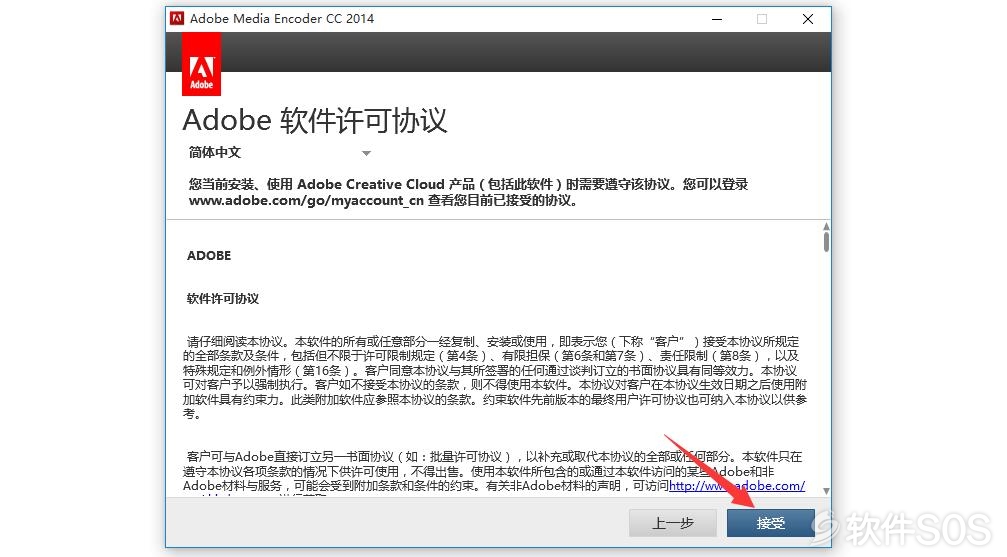Click the Adobe title bar app icon
The image size is (1007, 557).
click(x=177, y=19)
